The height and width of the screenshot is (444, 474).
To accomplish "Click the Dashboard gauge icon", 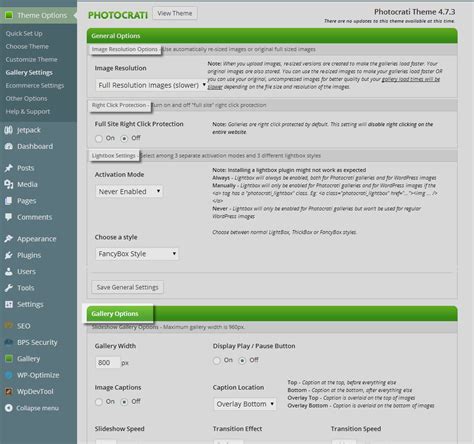I will (9, 146).
